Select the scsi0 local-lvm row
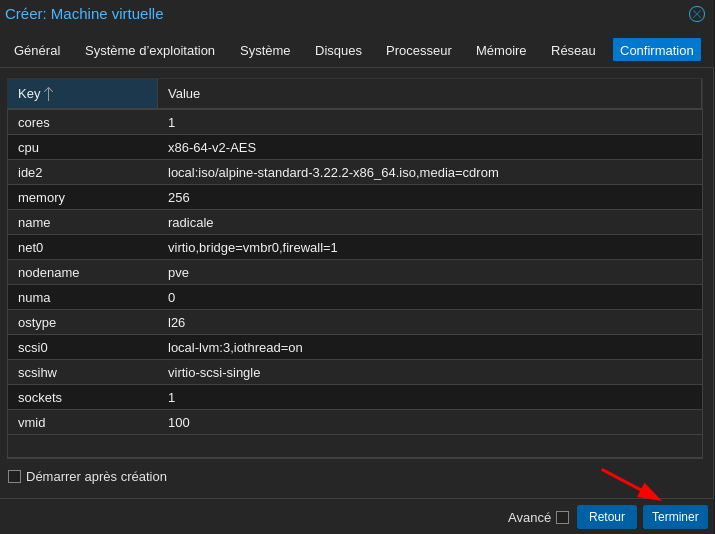Viewport: 715px width, 534px height. [x=354, y=347]
